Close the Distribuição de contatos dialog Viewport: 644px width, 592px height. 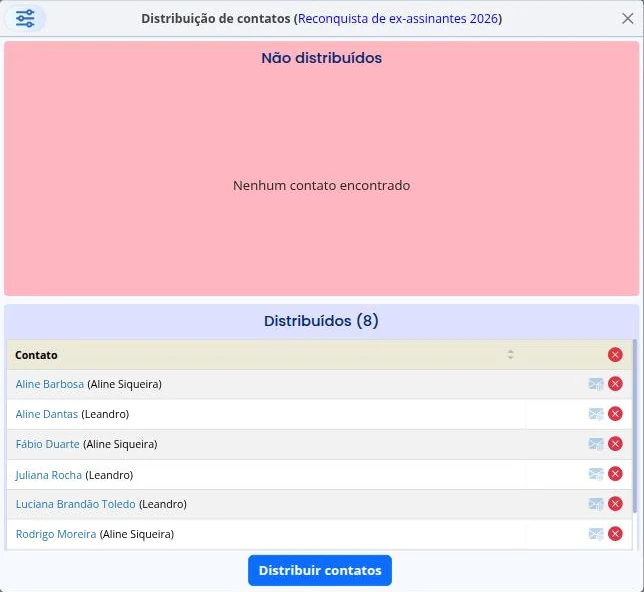coord(627,18)
